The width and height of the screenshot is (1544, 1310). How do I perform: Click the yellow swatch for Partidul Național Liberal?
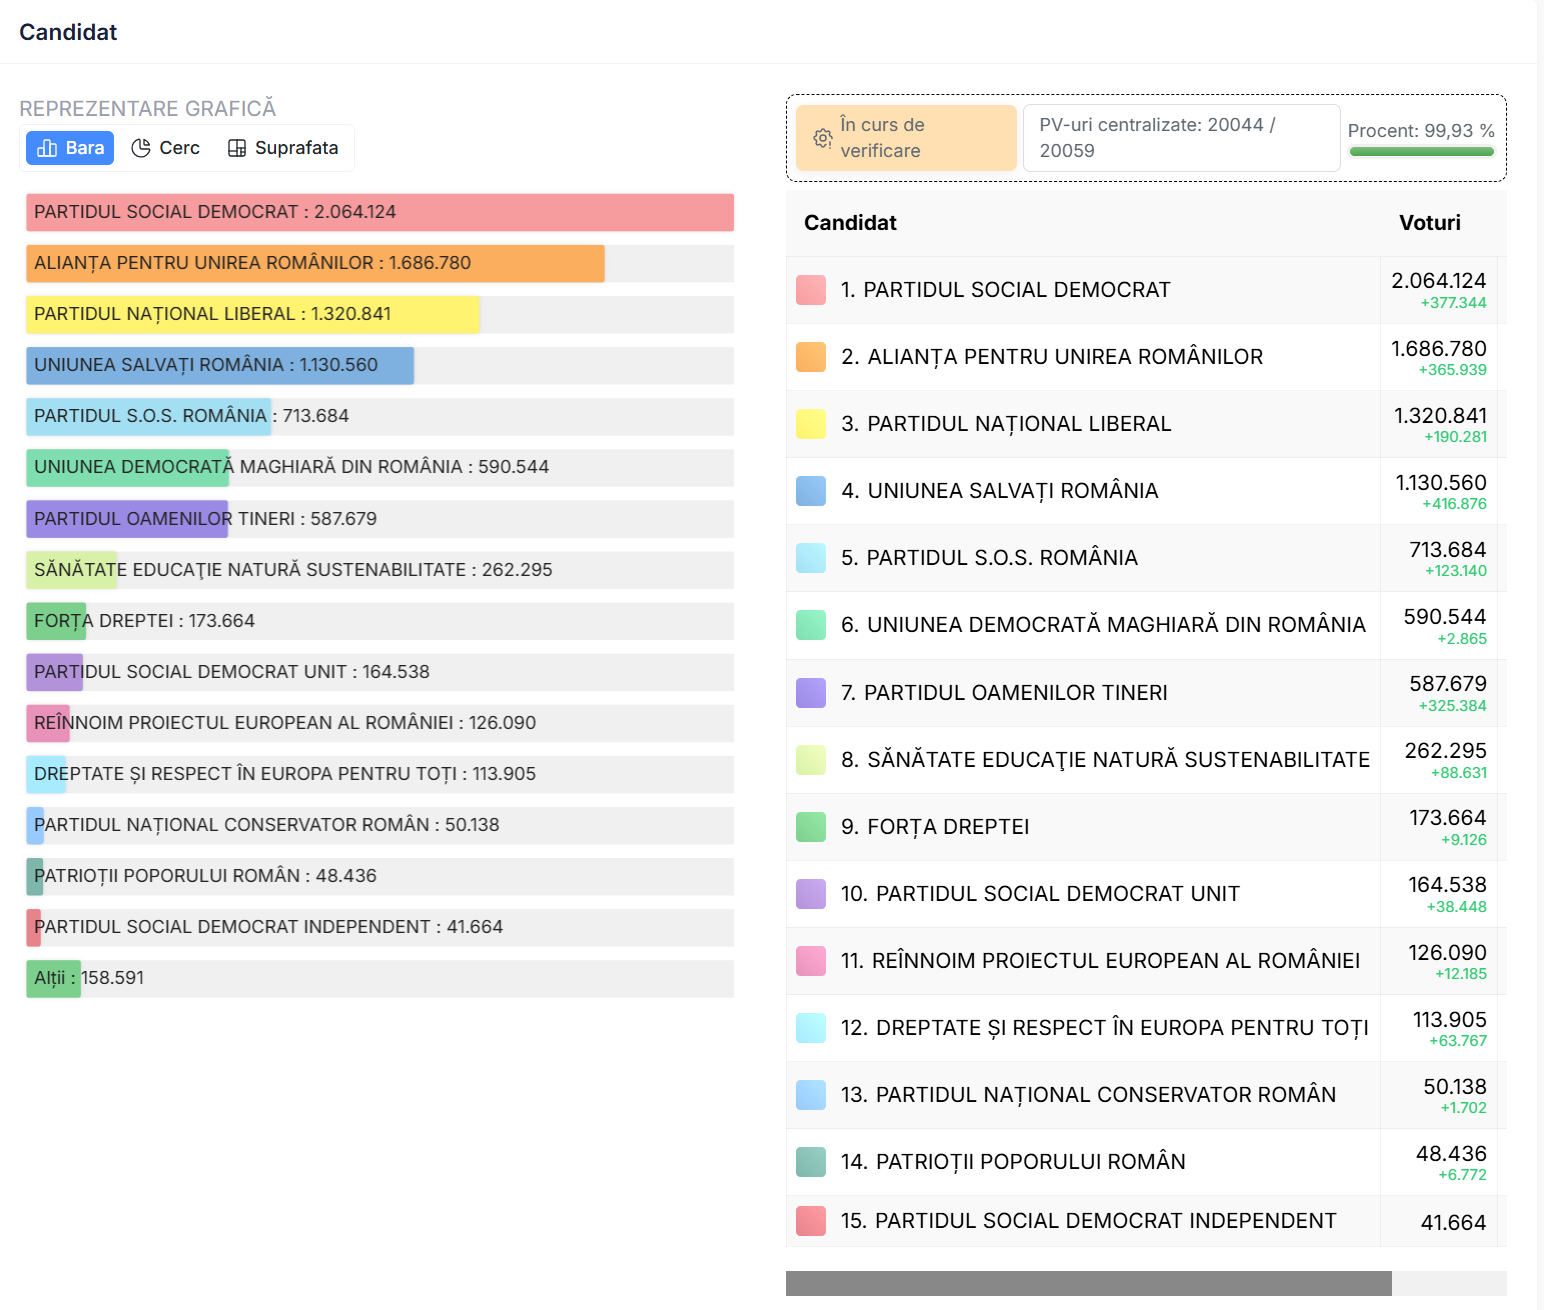coord(811,424)
